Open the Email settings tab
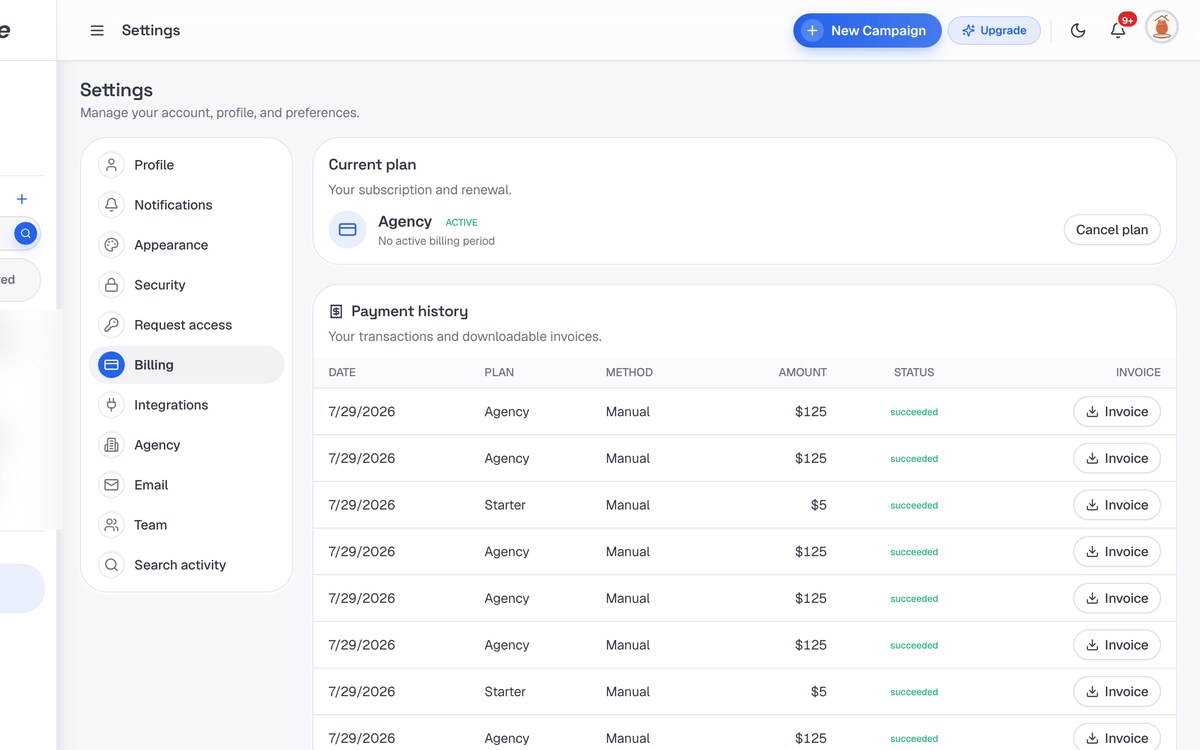 tap(187, 485)
